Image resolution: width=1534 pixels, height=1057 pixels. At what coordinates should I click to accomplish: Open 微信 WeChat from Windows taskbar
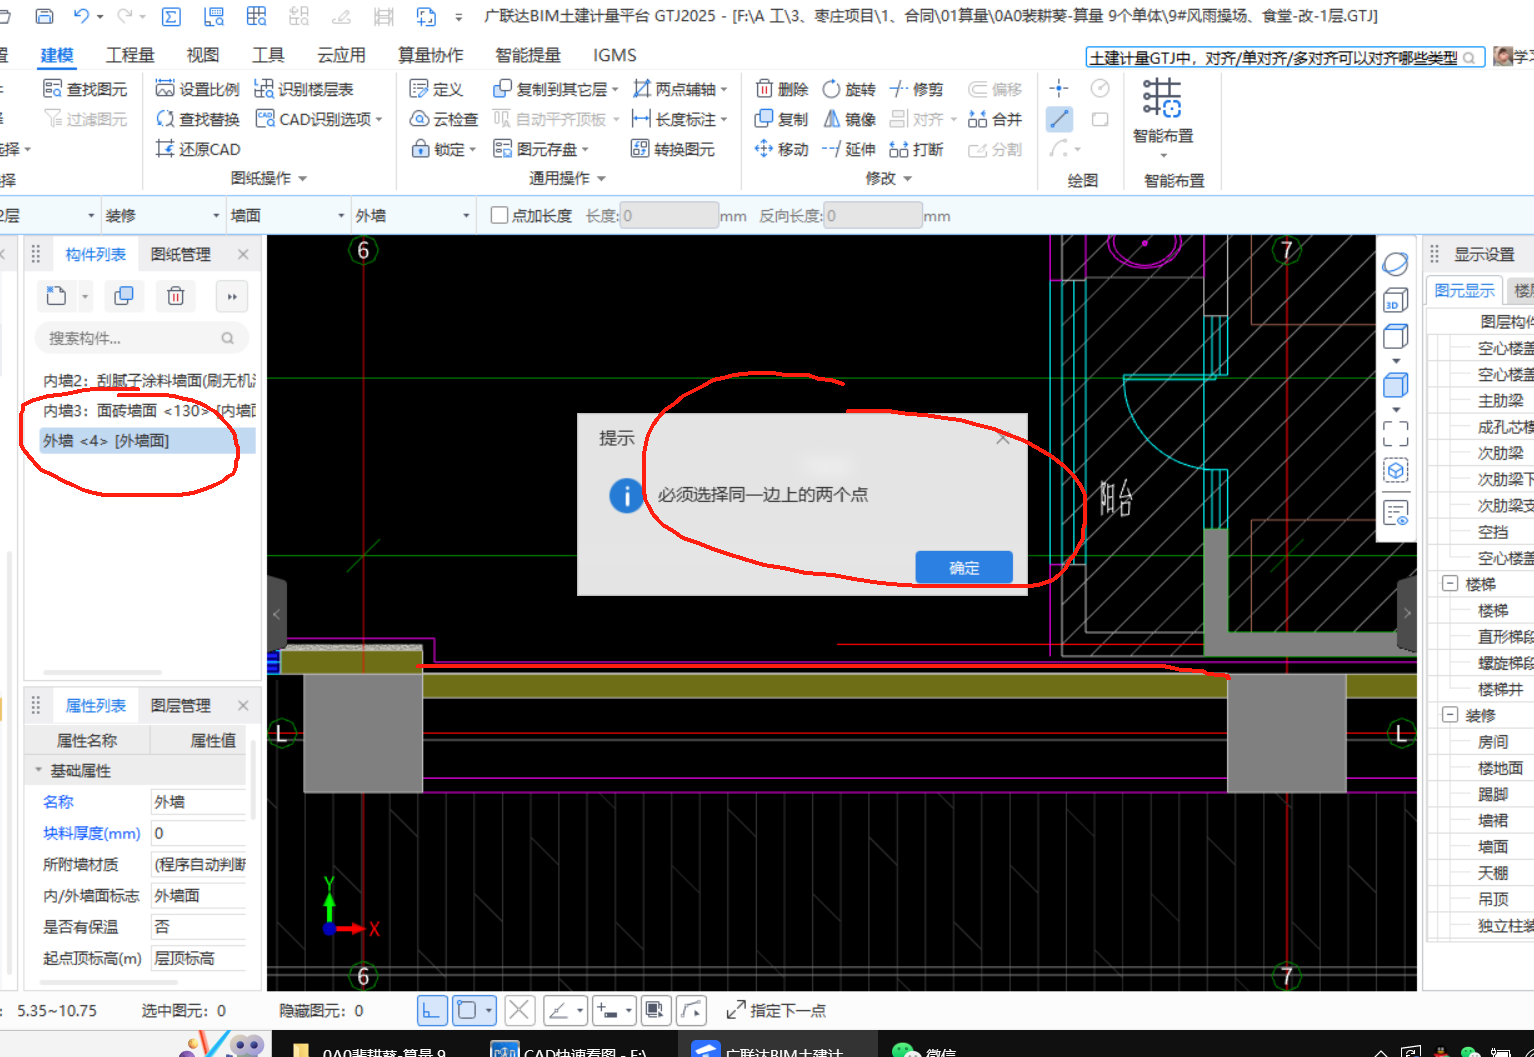pyautogui.click(x=925, y=1046)
